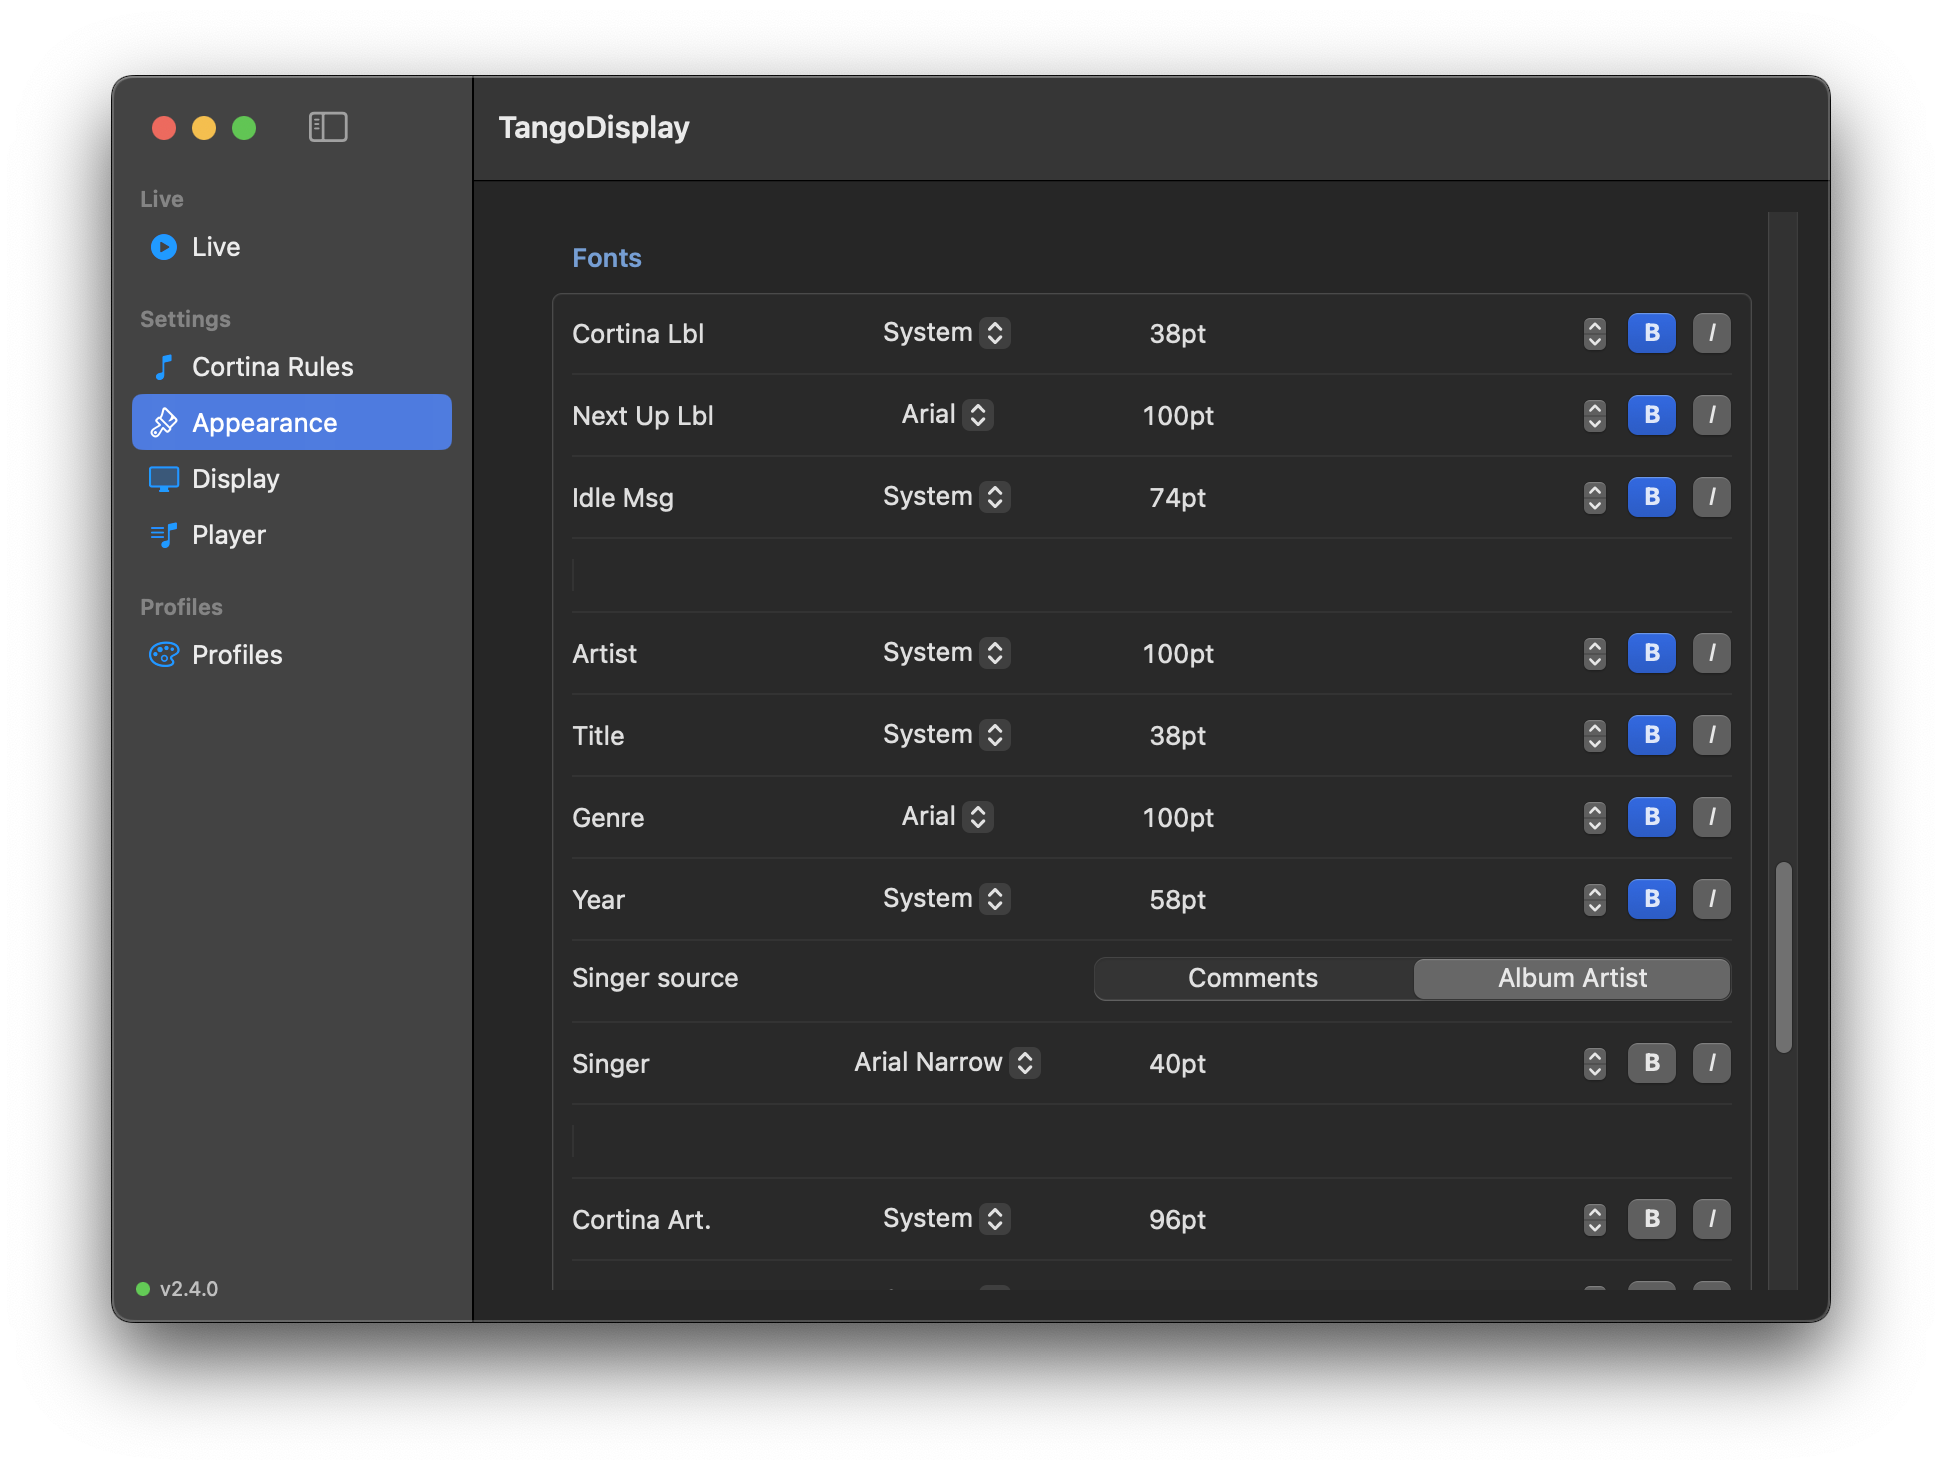Adjust Idle Msg size stepper
This screenshot has height=1470, width=1942.
click(x=1595, y=497)
